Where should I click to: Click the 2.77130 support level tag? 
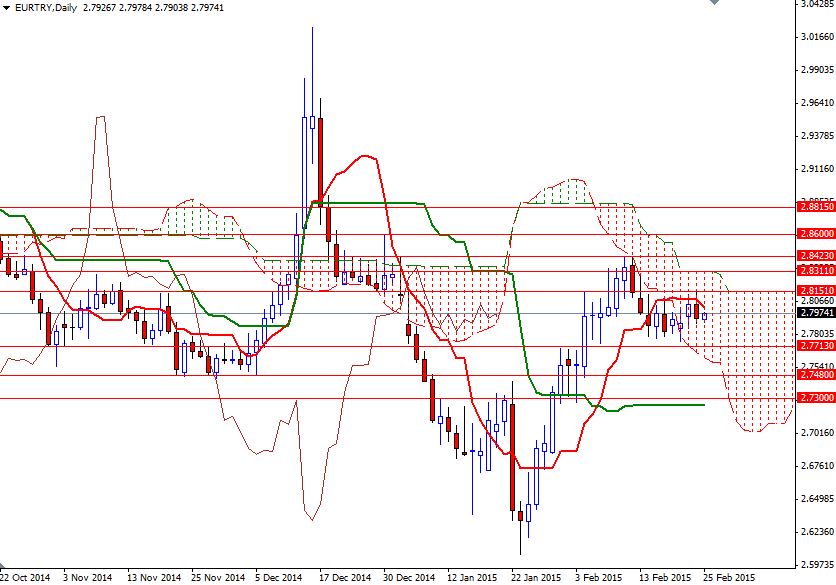coord(813,344)
